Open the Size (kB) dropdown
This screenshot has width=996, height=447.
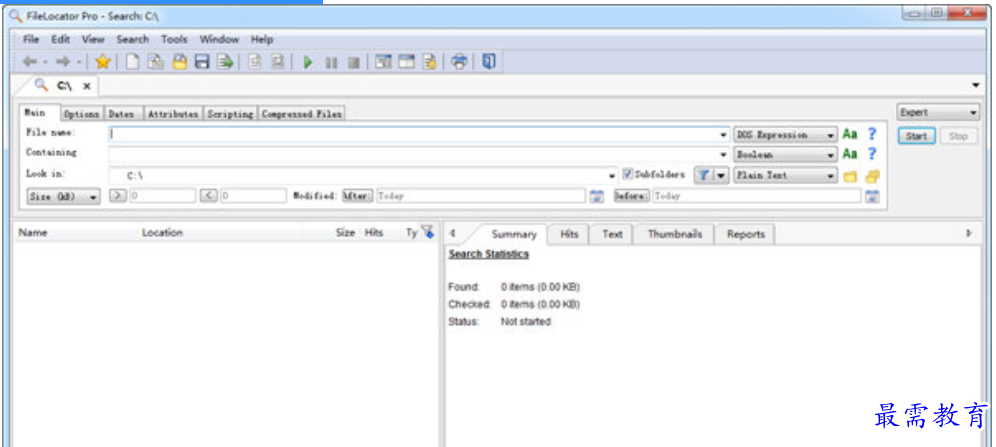point(64,197)
